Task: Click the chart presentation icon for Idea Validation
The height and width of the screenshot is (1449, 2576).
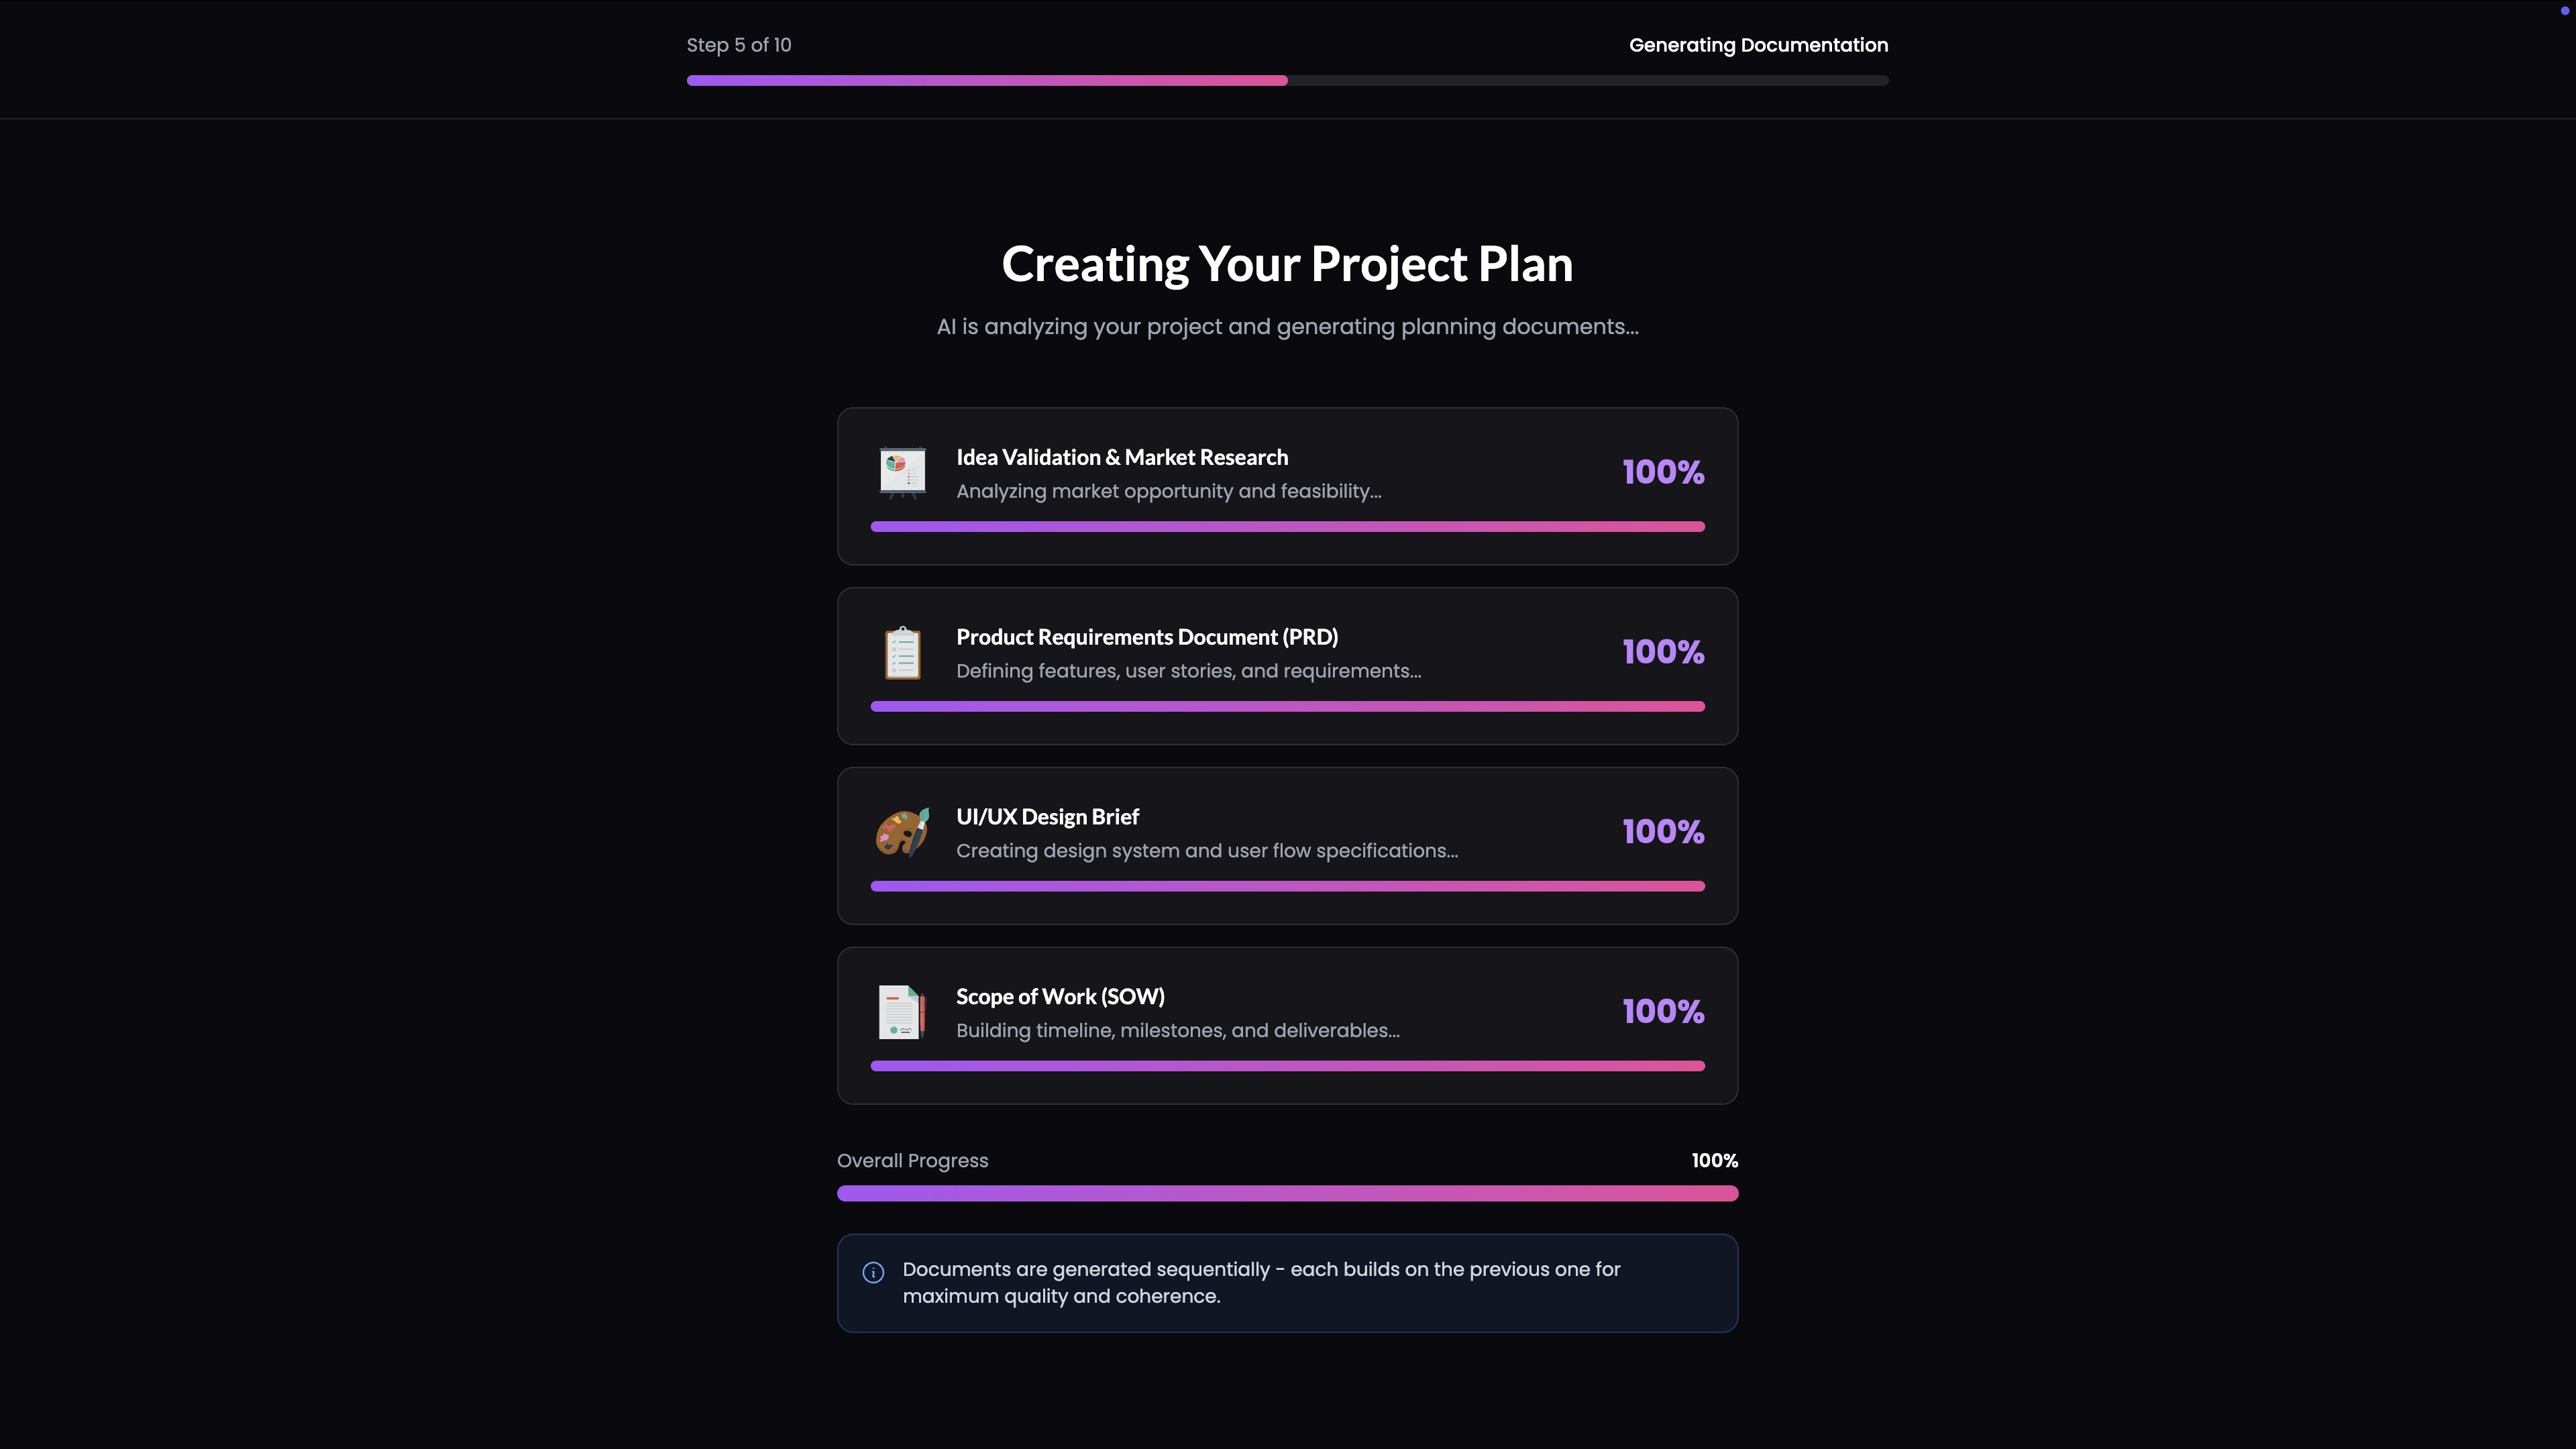Action: [902, 471]
